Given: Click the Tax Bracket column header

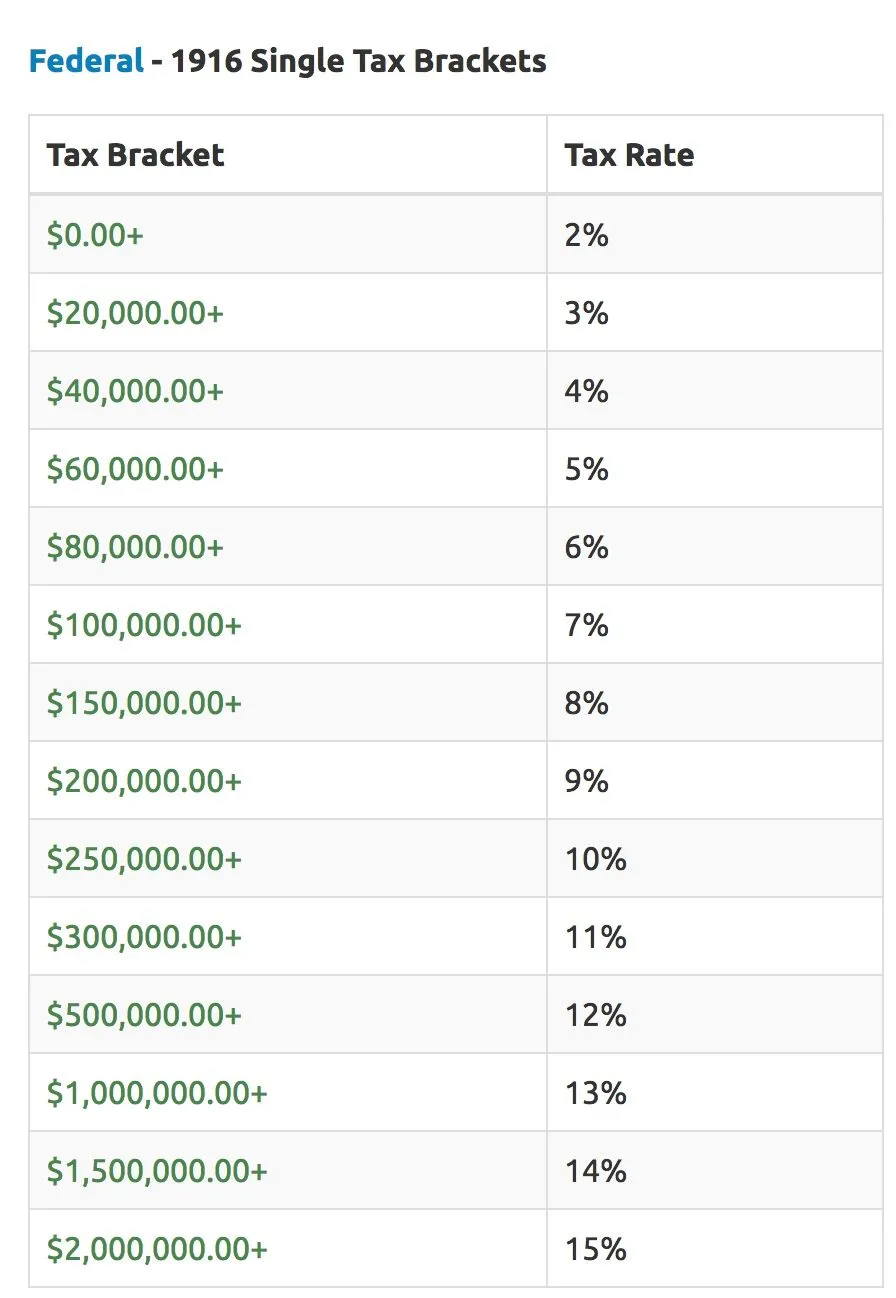Looking at the screenshot, I should pos(135,155).
